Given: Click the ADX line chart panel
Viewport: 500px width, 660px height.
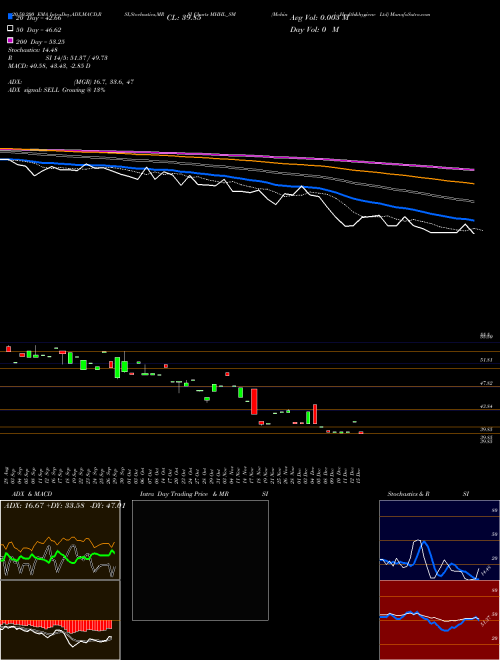Looking at the screenshot, I should (x=60, y=540).
